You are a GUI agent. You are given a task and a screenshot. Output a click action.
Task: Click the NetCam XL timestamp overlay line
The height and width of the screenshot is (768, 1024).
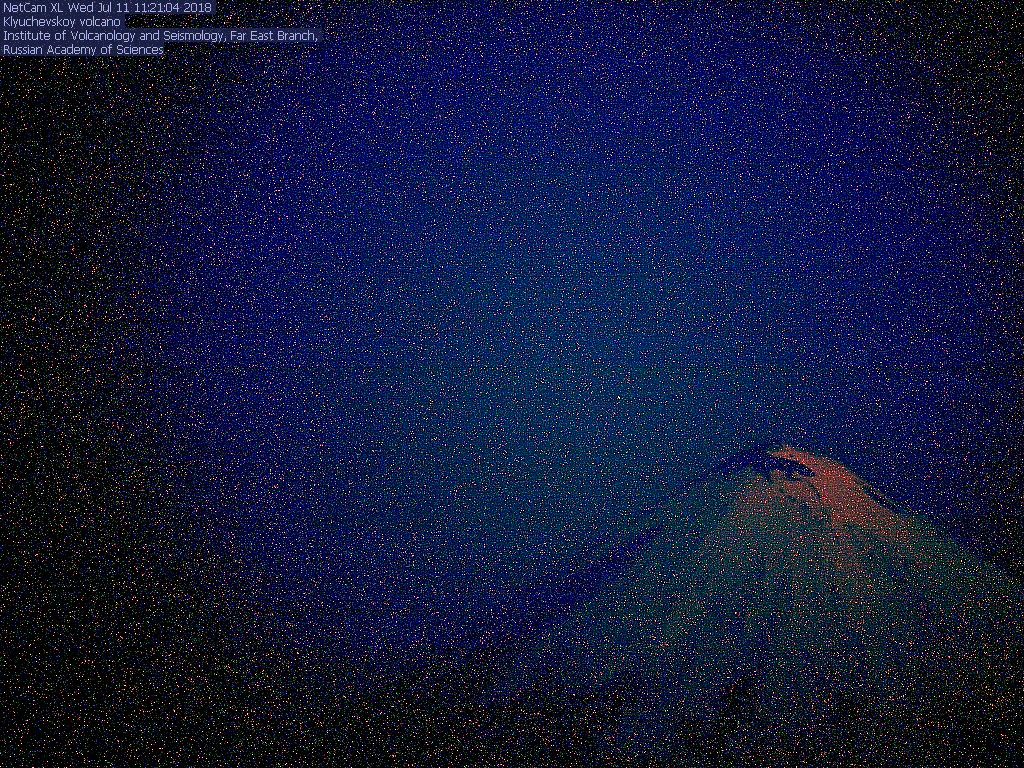click(108, 8)
